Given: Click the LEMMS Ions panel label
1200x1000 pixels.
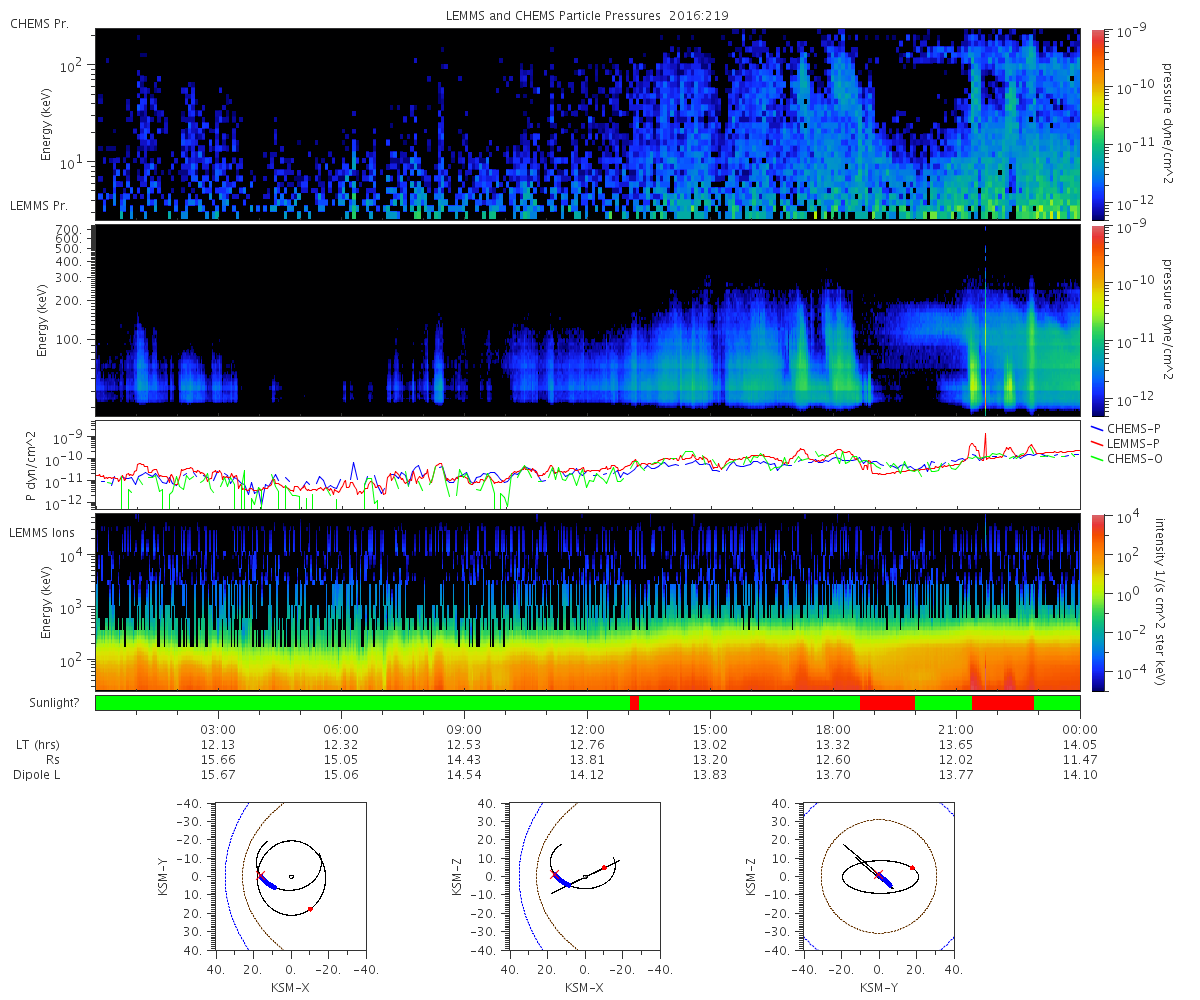Looking at the screenshot, I should [x=41, y=533].
